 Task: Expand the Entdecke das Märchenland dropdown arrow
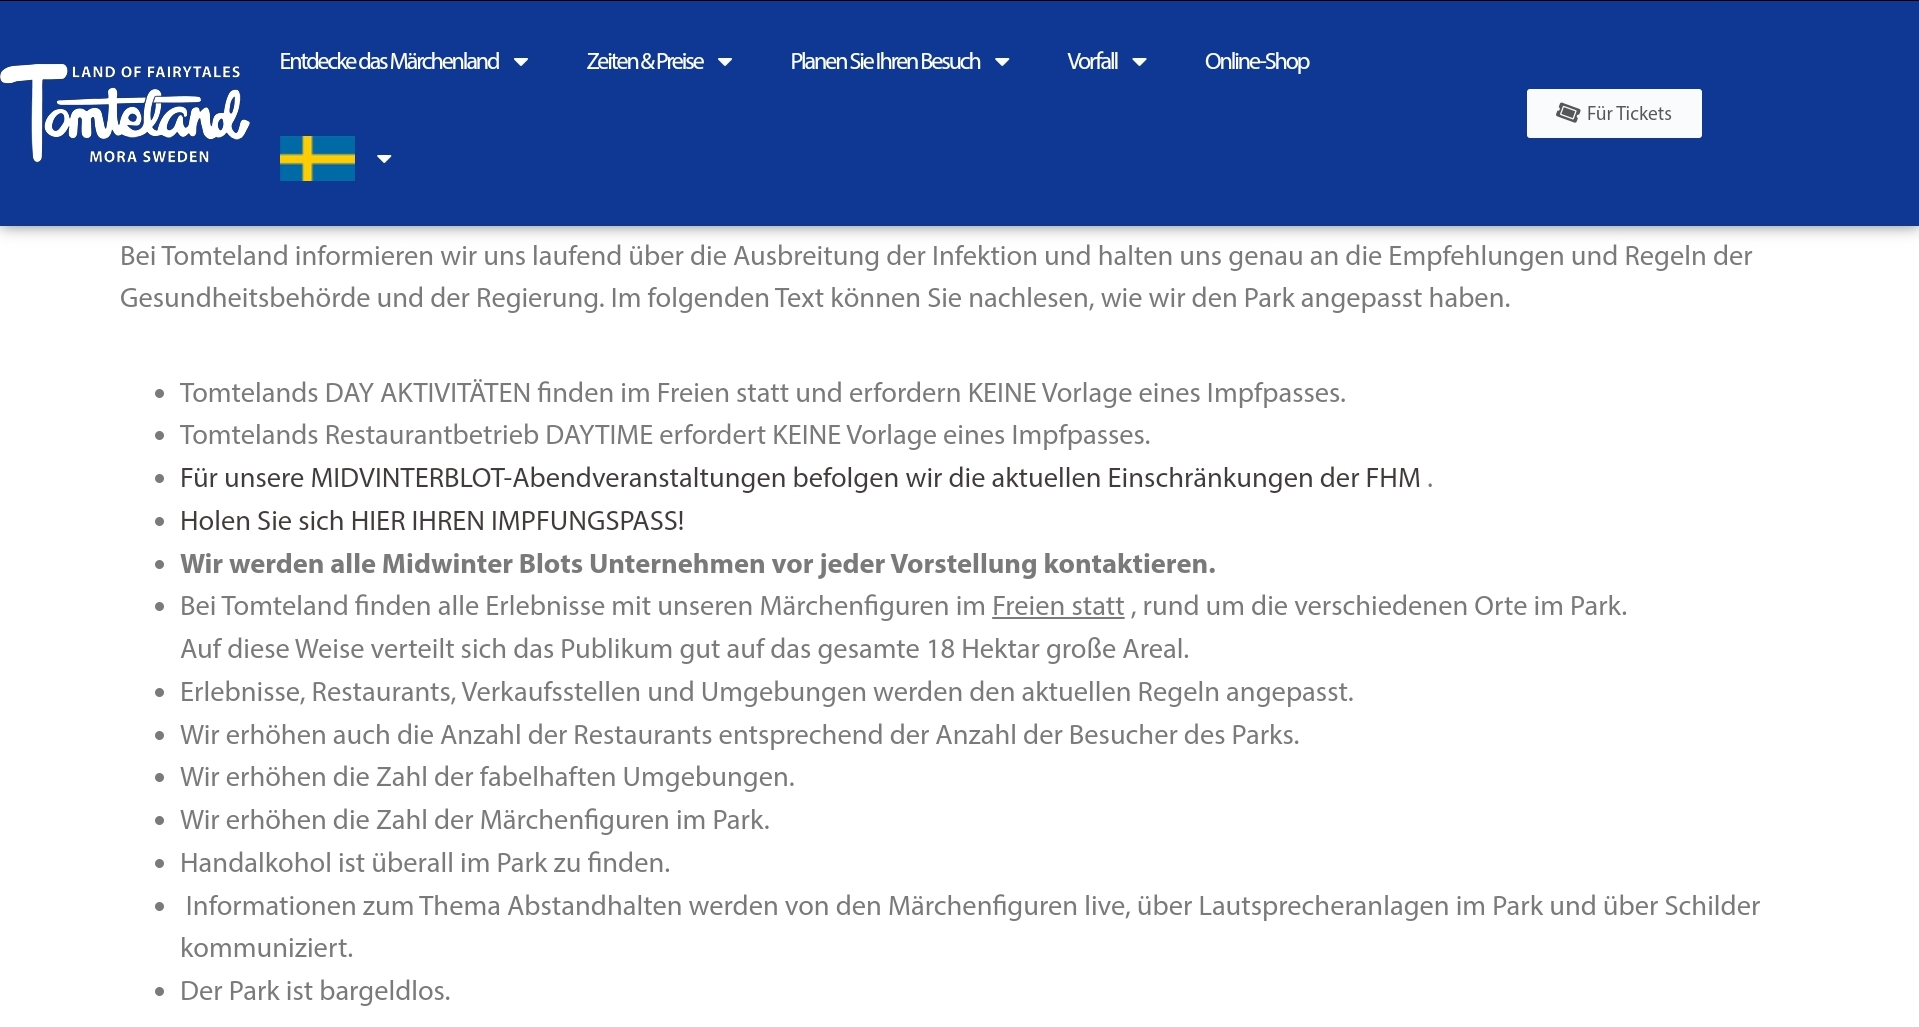(521, 62)
